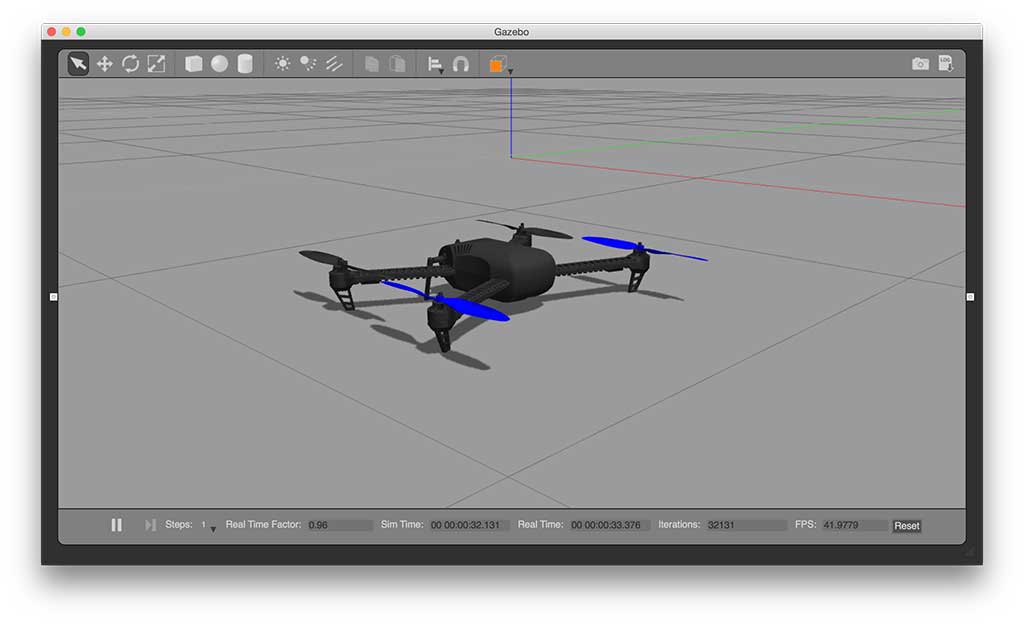Click the Iterations value 32131
The height and width of the screenshot is (624, 1024).
[x=746, y=525]
